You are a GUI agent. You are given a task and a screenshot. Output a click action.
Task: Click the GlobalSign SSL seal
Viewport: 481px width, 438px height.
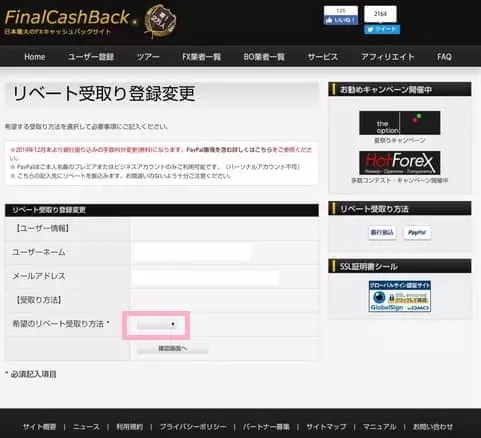pos(399,296)
